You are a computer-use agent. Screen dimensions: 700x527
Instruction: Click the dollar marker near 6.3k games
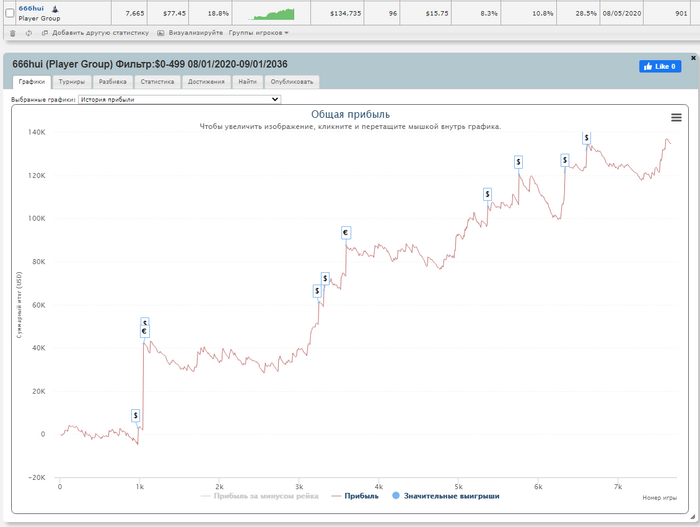(x=565, y=160)
